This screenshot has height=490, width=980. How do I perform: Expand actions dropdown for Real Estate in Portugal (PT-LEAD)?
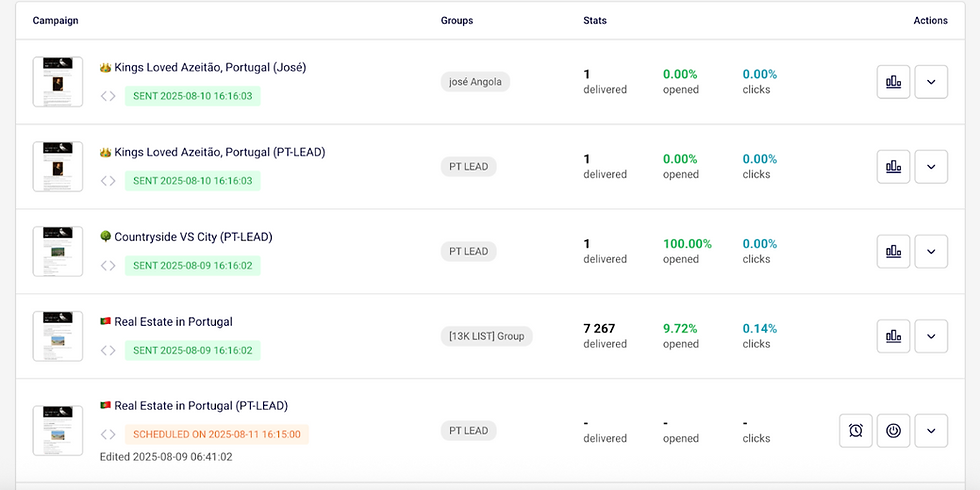931,431
